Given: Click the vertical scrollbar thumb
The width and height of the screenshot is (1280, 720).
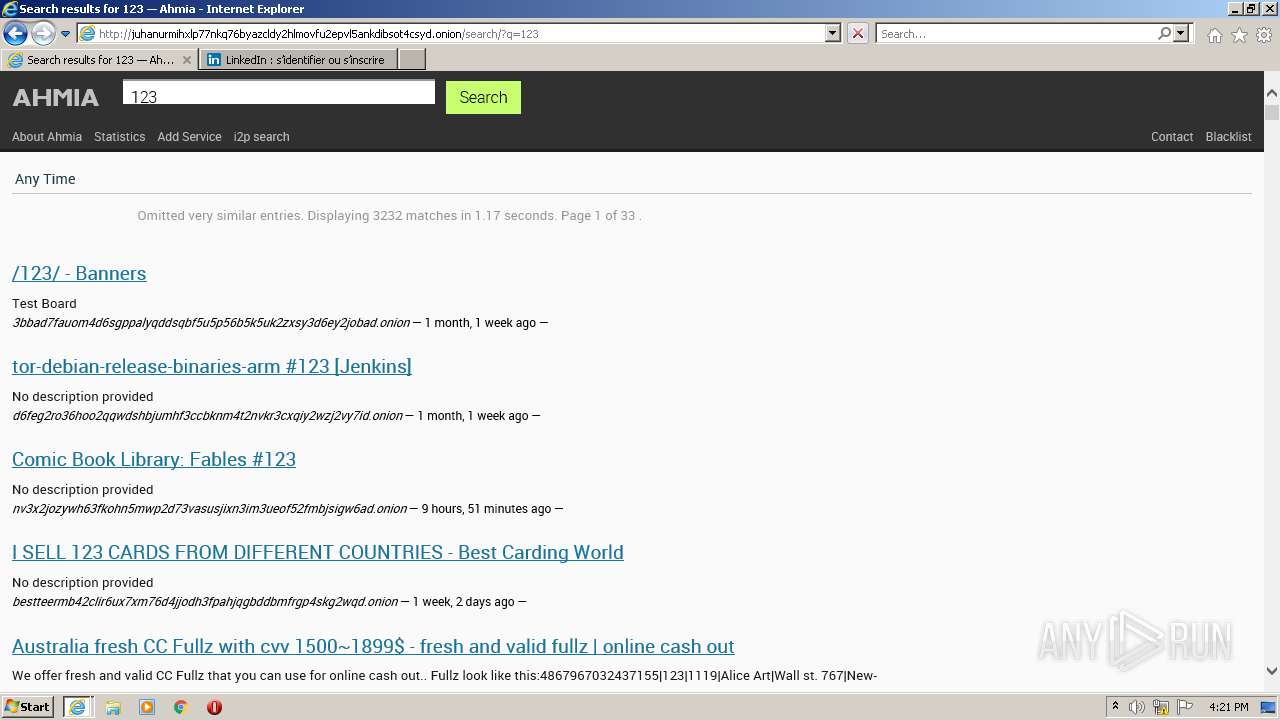Looking at the screenshot, I should 1272,112.
